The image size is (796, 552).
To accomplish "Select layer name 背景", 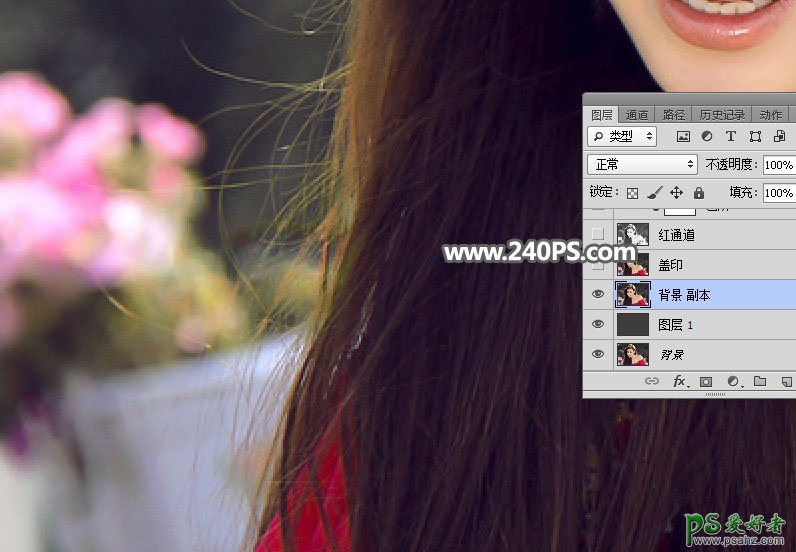I will click(672, 355).
